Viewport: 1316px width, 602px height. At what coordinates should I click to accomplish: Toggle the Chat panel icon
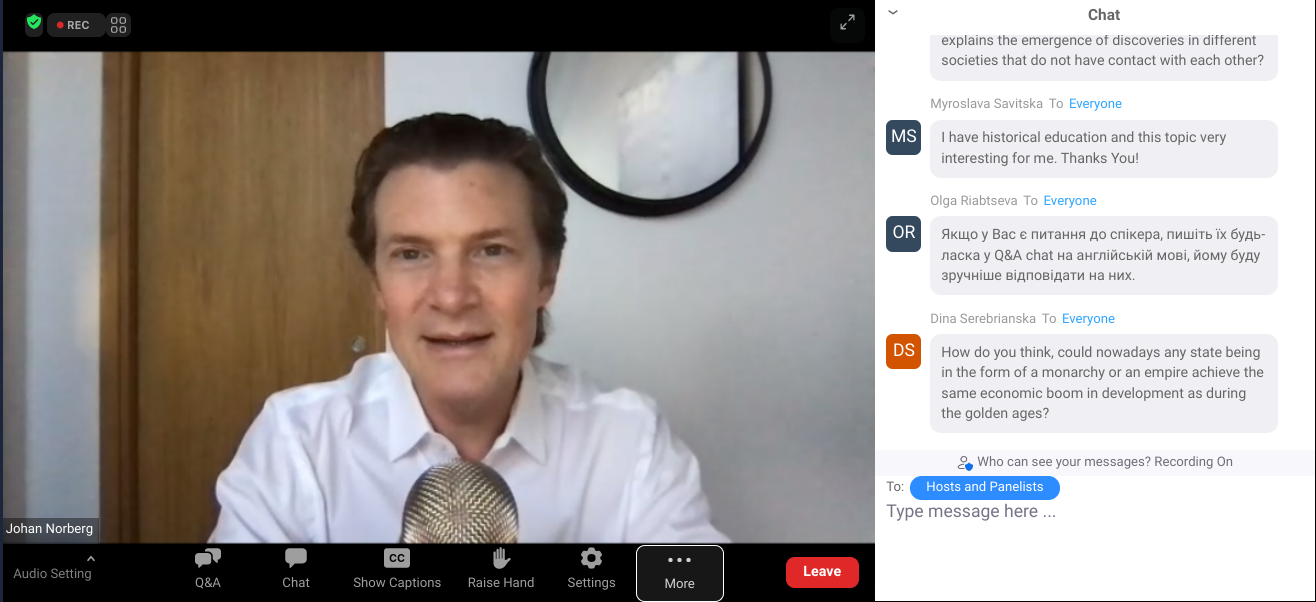pos(296,569)
